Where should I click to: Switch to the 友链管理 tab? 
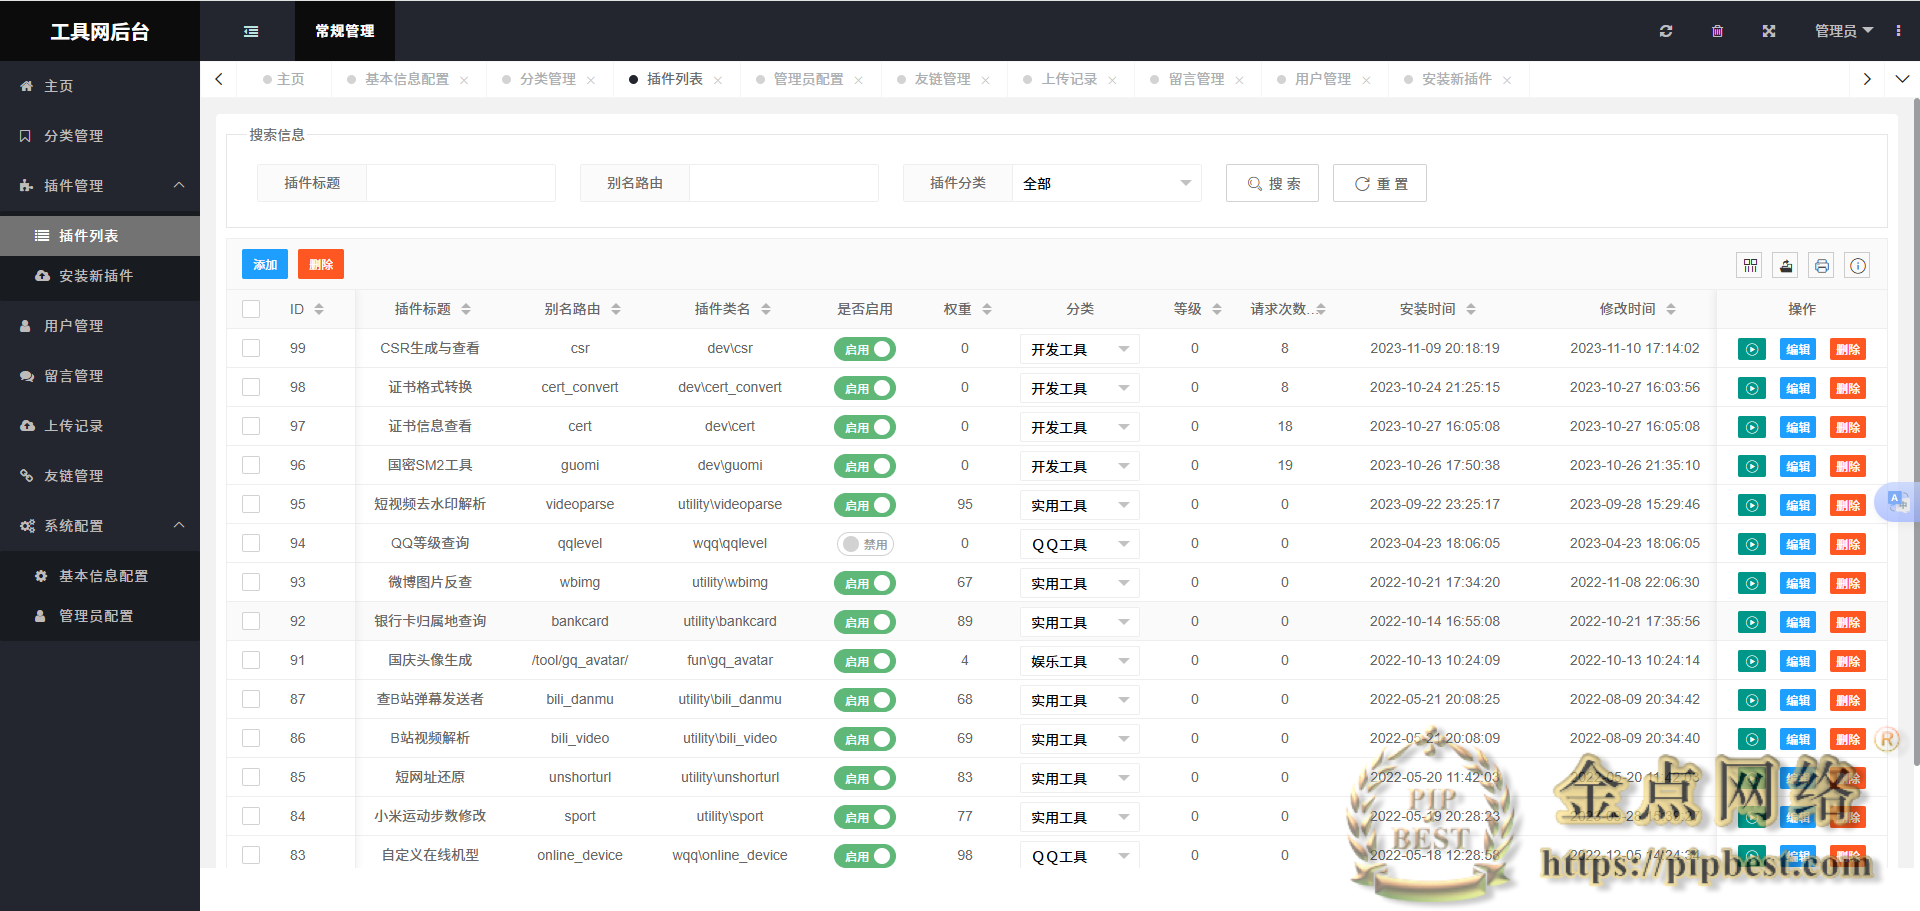pyautogui.click(x=941, y=79)
